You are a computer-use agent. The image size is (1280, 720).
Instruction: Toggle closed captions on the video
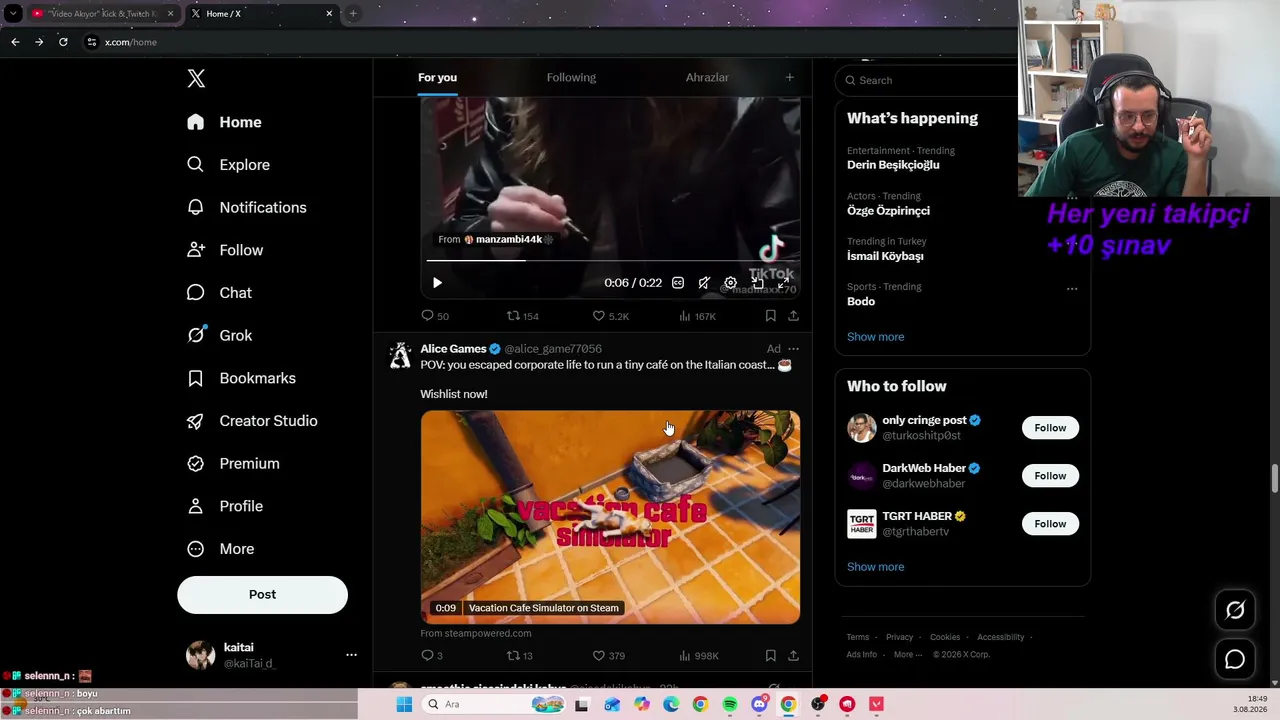(678, 283)
